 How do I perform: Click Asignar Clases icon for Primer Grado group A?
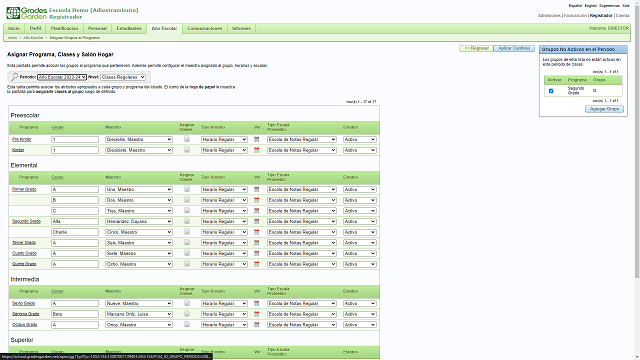[187, 189]
